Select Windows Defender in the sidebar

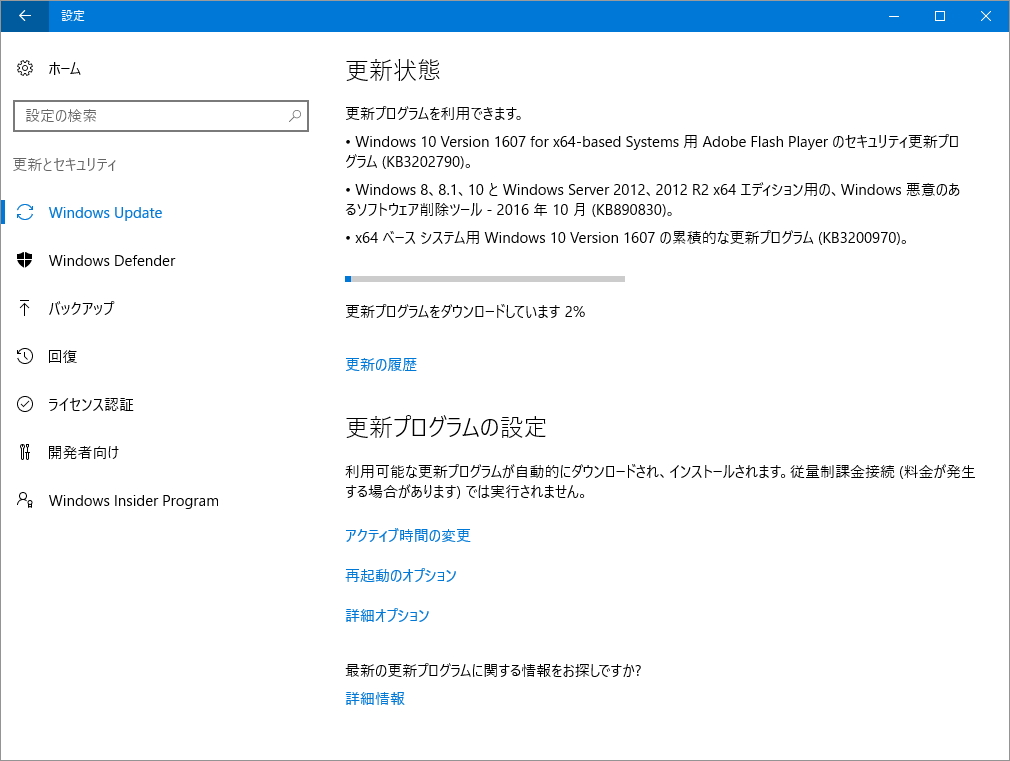(112, 260)
